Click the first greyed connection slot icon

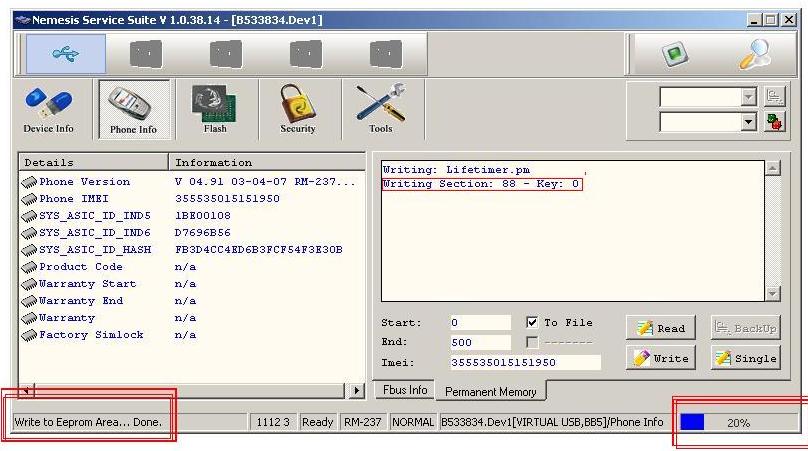click(x=146, y=54)
